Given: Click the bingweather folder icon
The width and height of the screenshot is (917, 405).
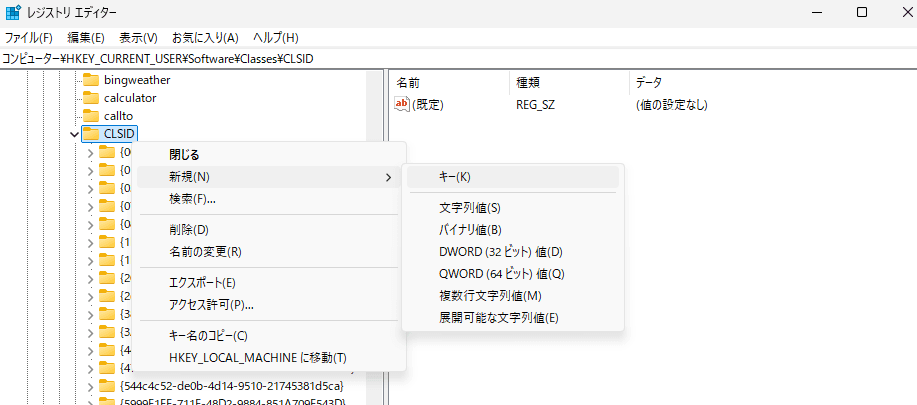Looking at the screenshot, I should (x=91, y=80).
